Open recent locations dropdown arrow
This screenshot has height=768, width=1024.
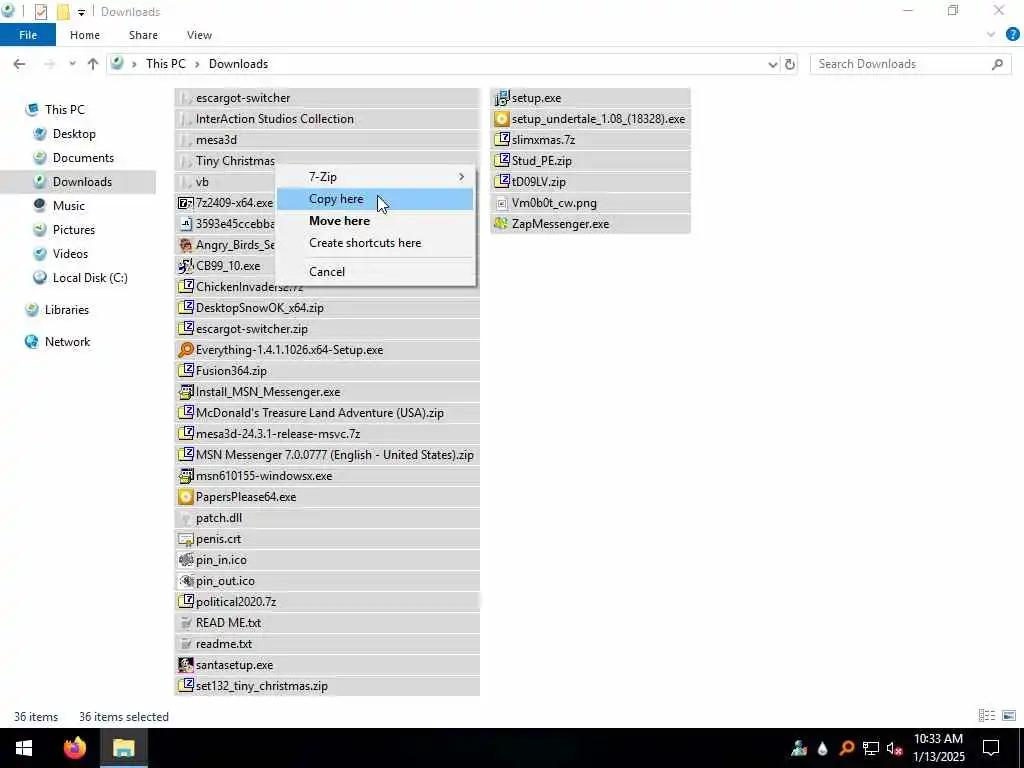[72, 64]
